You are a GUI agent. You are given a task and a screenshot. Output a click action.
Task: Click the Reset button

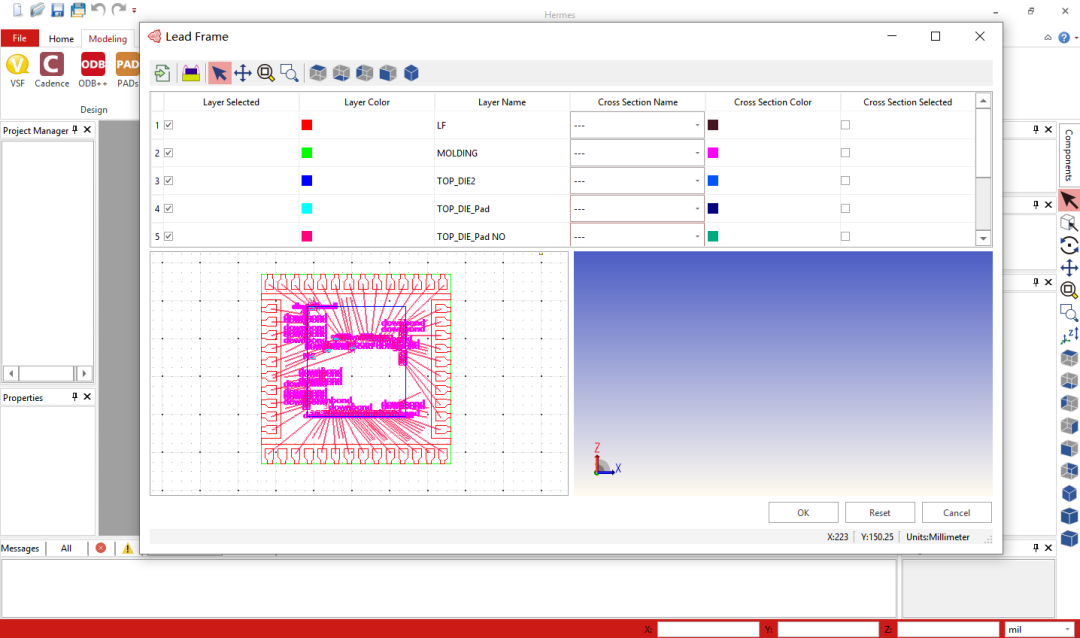879,513
